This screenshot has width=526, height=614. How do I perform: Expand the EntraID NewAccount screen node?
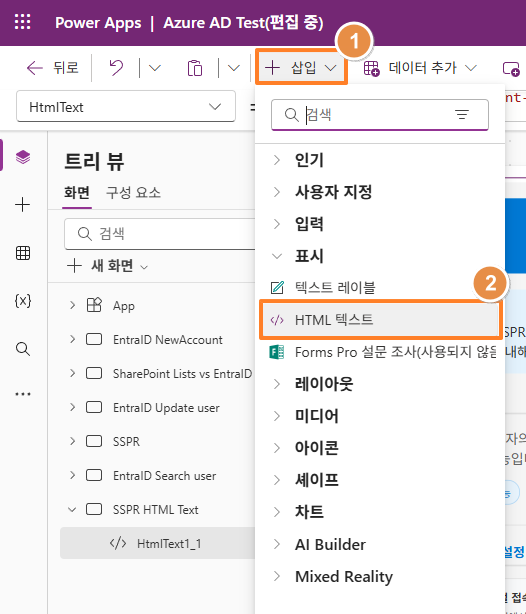click(x=72, y=339)
